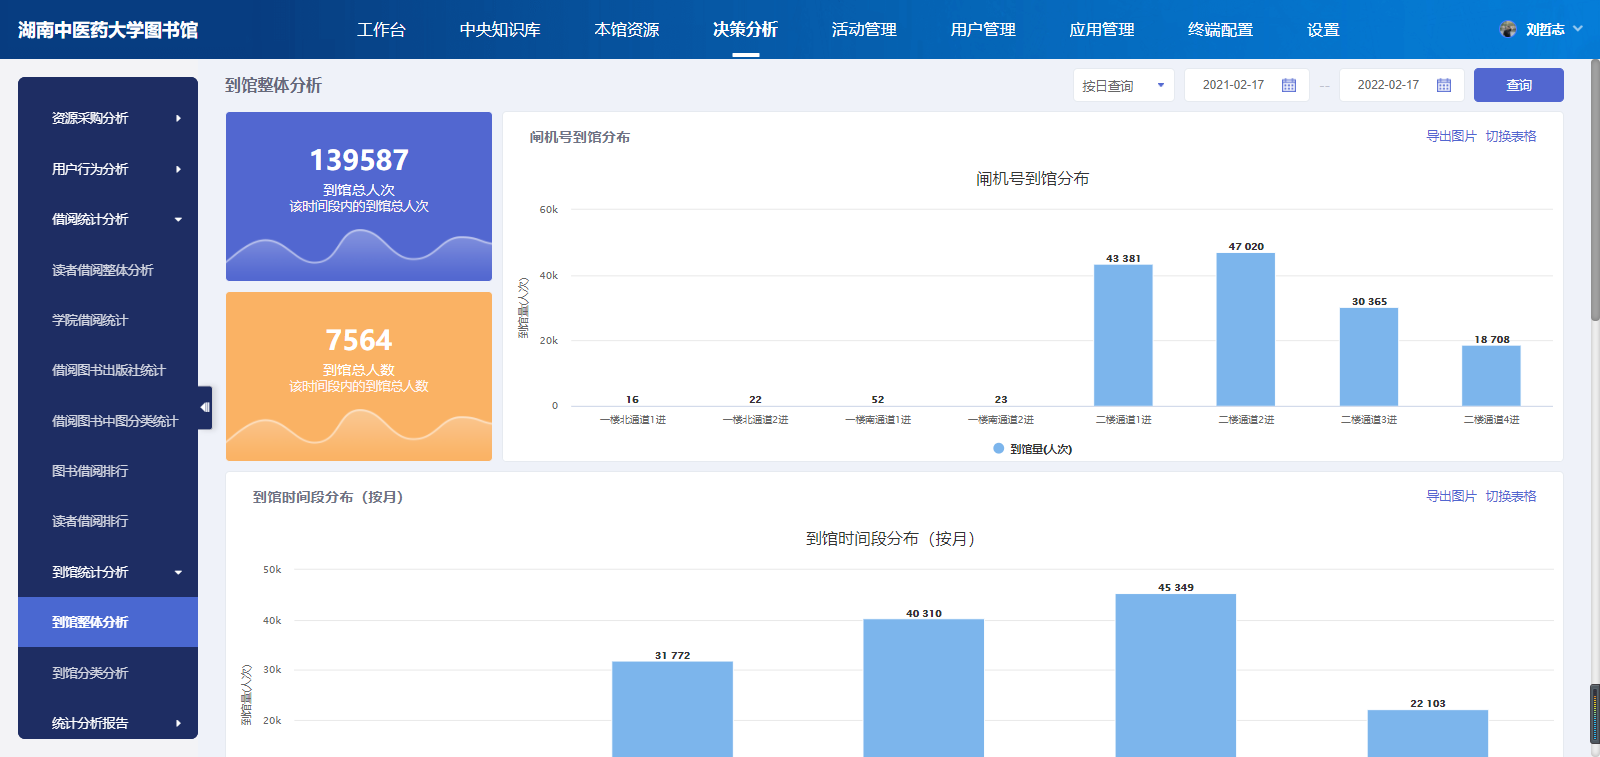
Task: Open the 用户管理 top menu
Action: click(x=983, y=30)
